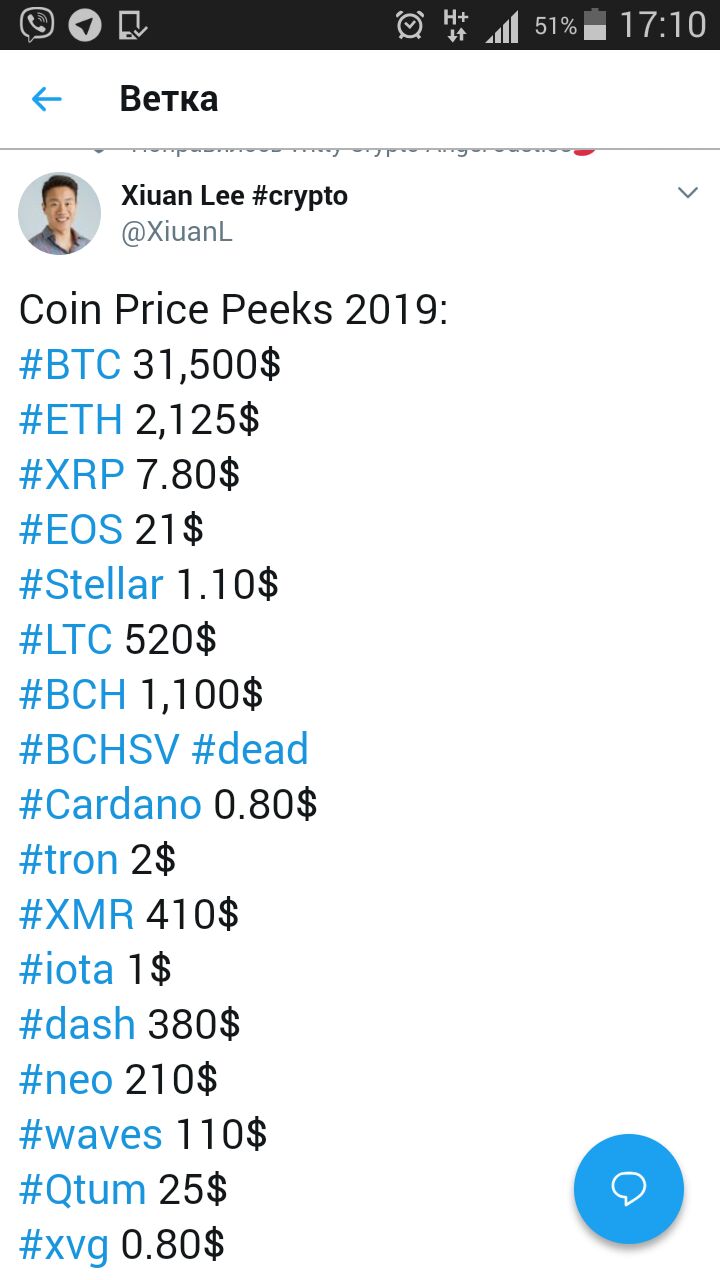
Task: Open the #XMR hashtag
Action: point(77,915)
